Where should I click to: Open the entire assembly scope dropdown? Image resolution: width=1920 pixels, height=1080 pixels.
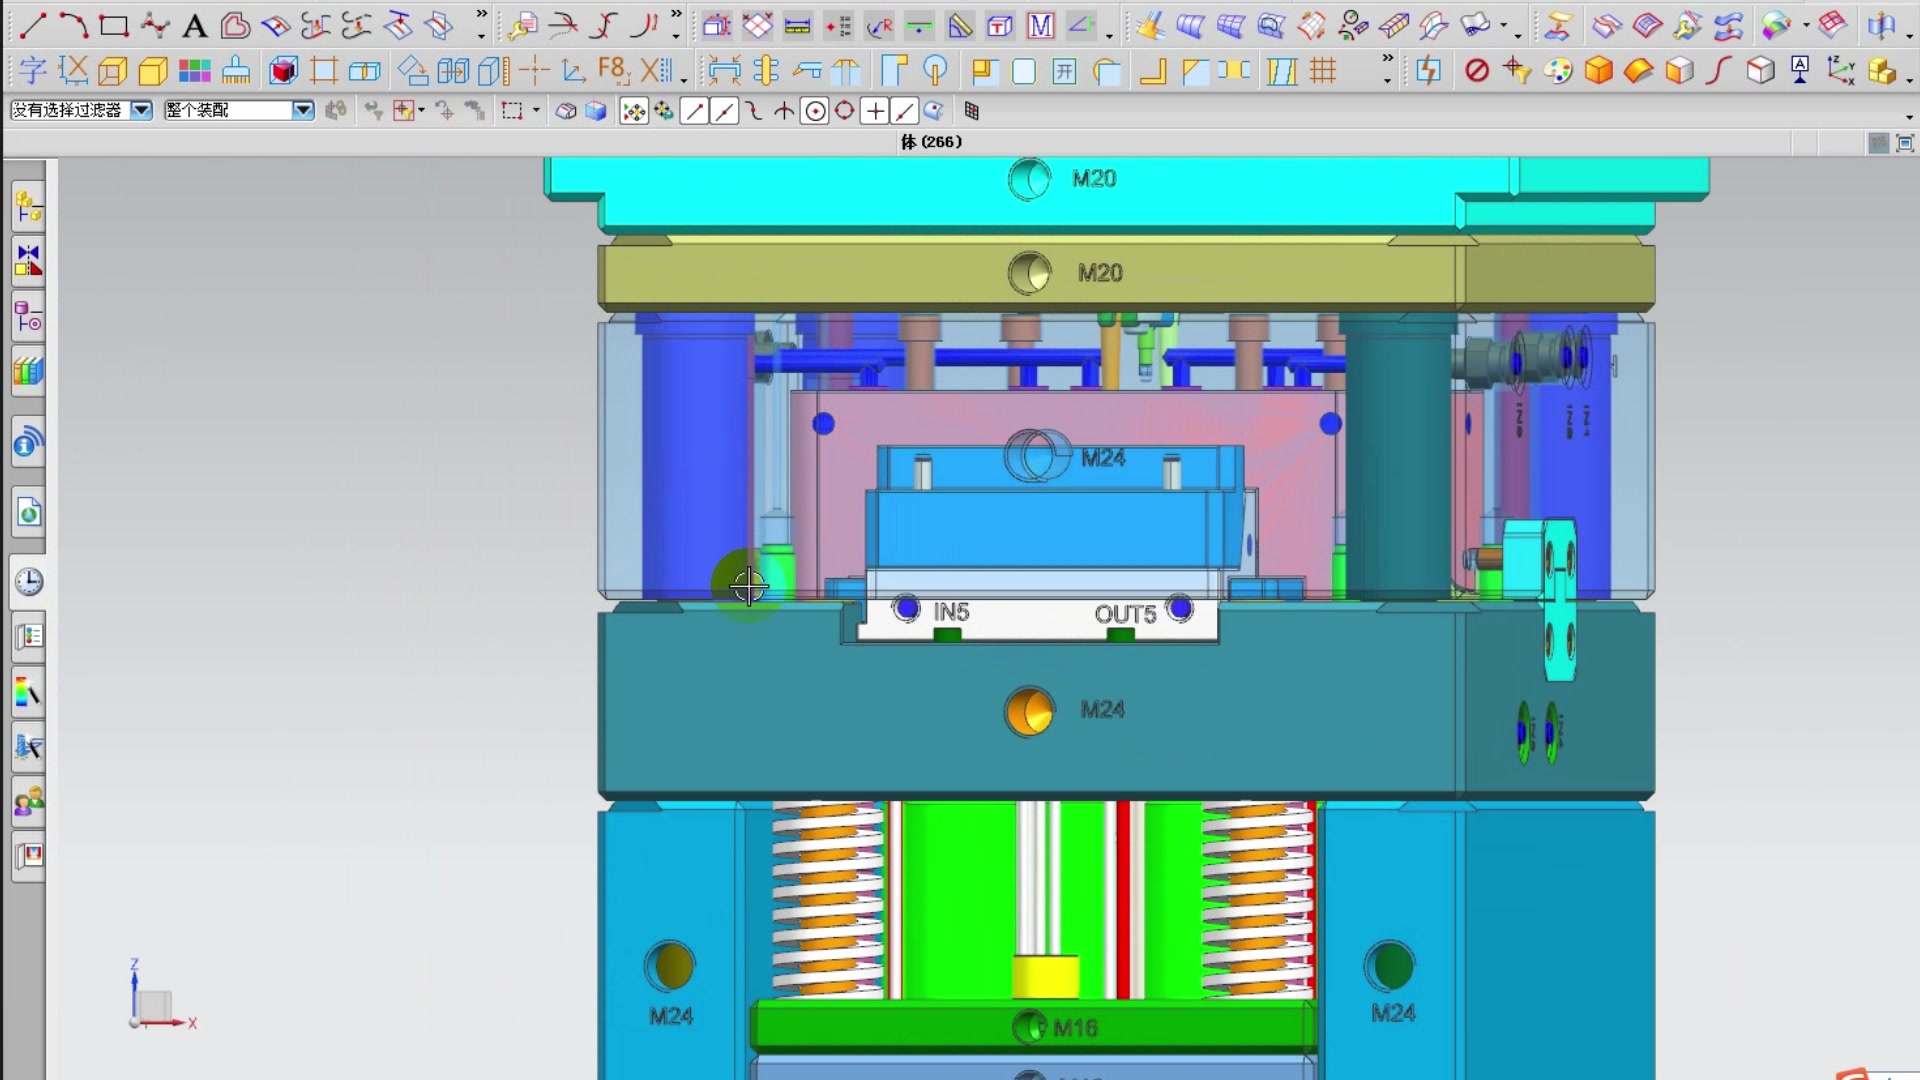(302, 110)
